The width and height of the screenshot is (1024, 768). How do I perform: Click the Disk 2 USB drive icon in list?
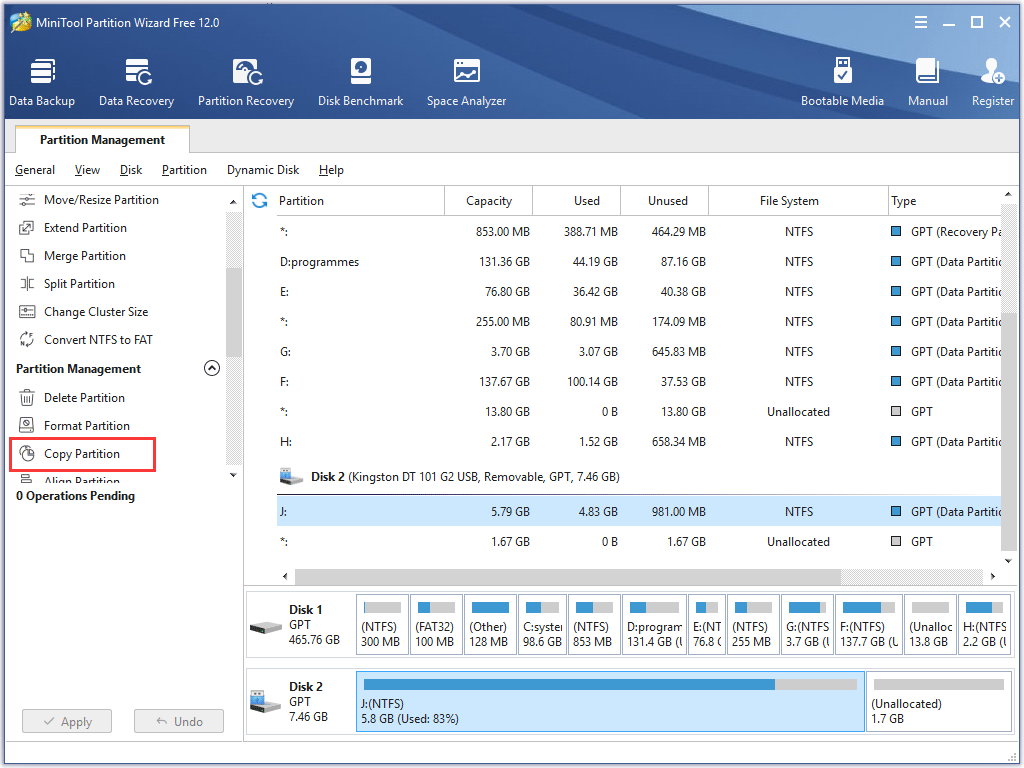click(291, 477)
